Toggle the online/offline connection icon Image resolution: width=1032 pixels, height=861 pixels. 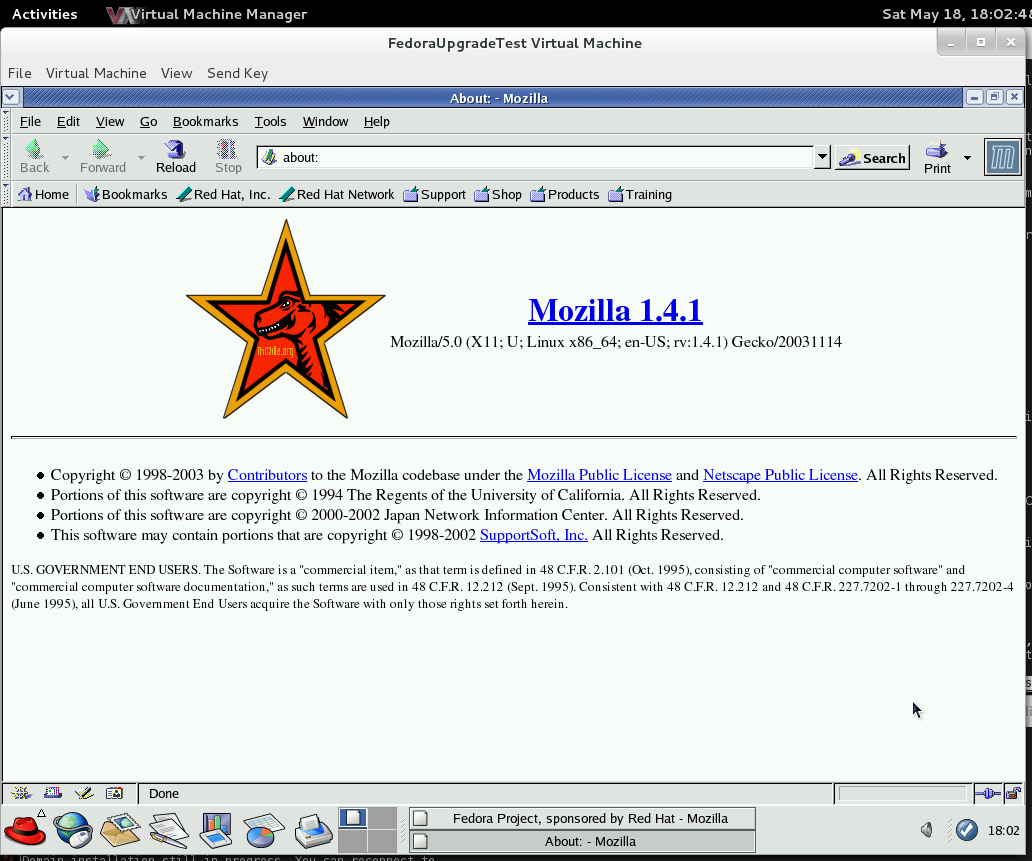tap(988, 793)
